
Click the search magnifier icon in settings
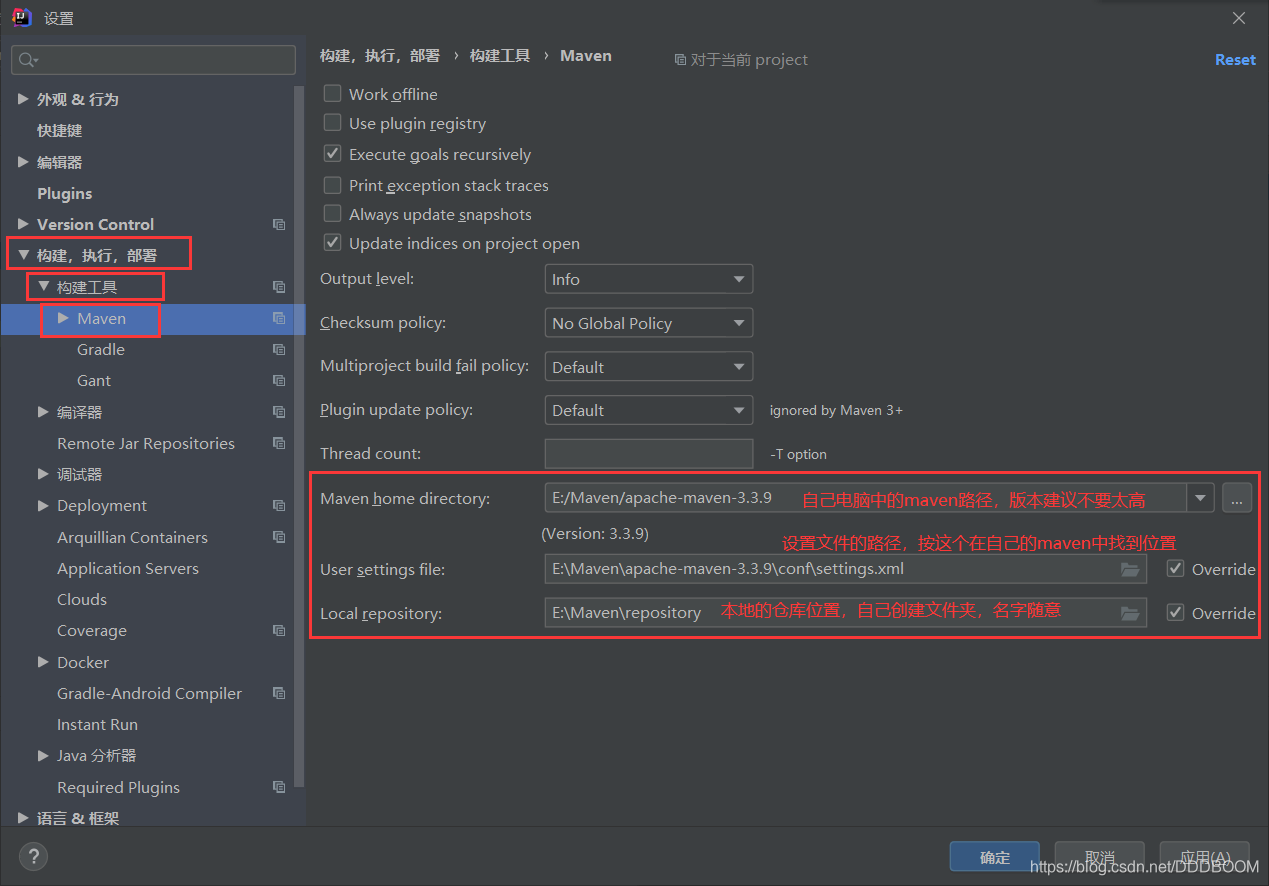(x=27, y=60)
